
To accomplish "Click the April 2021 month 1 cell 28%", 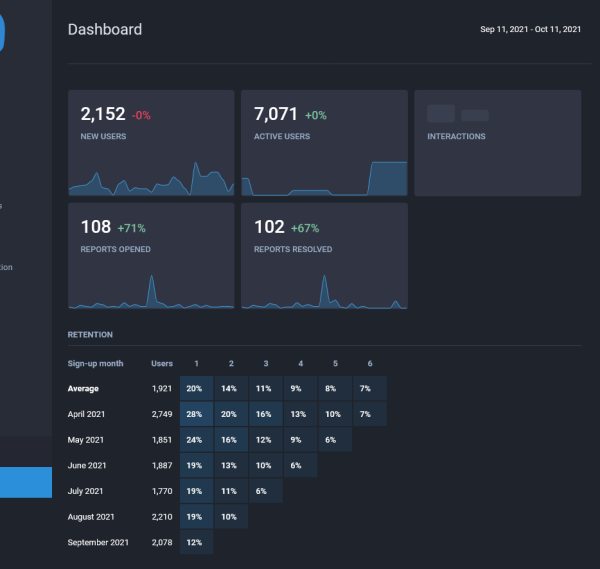I will point(196,414).
